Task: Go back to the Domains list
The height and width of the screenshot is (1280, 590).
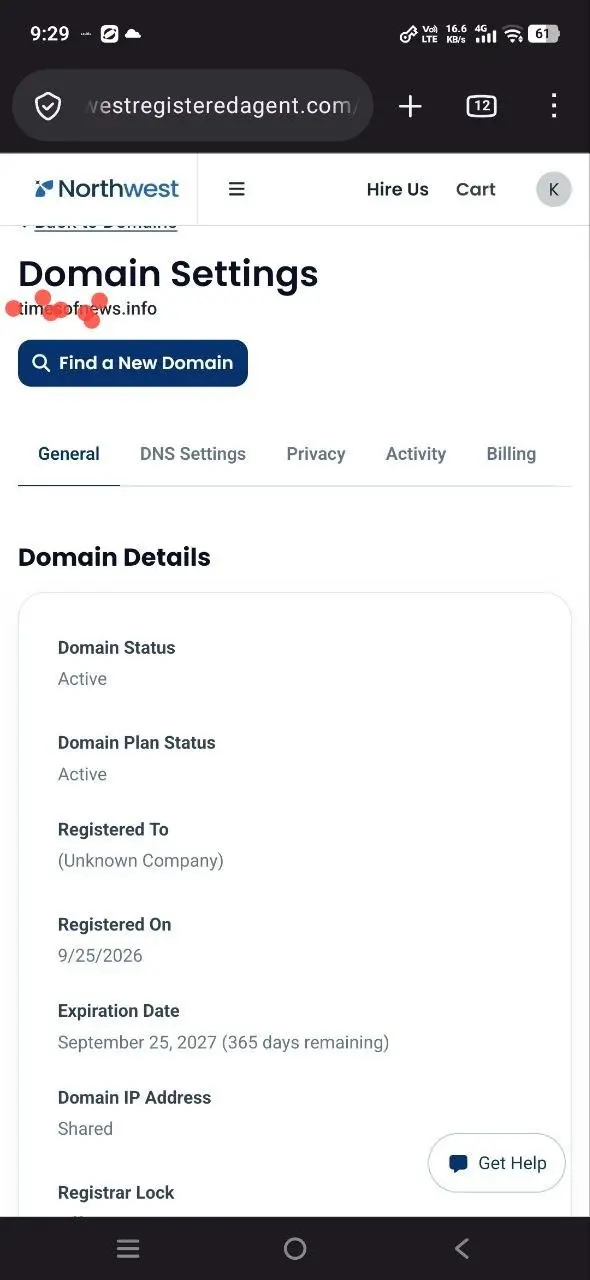Action: tap(100, 224)
